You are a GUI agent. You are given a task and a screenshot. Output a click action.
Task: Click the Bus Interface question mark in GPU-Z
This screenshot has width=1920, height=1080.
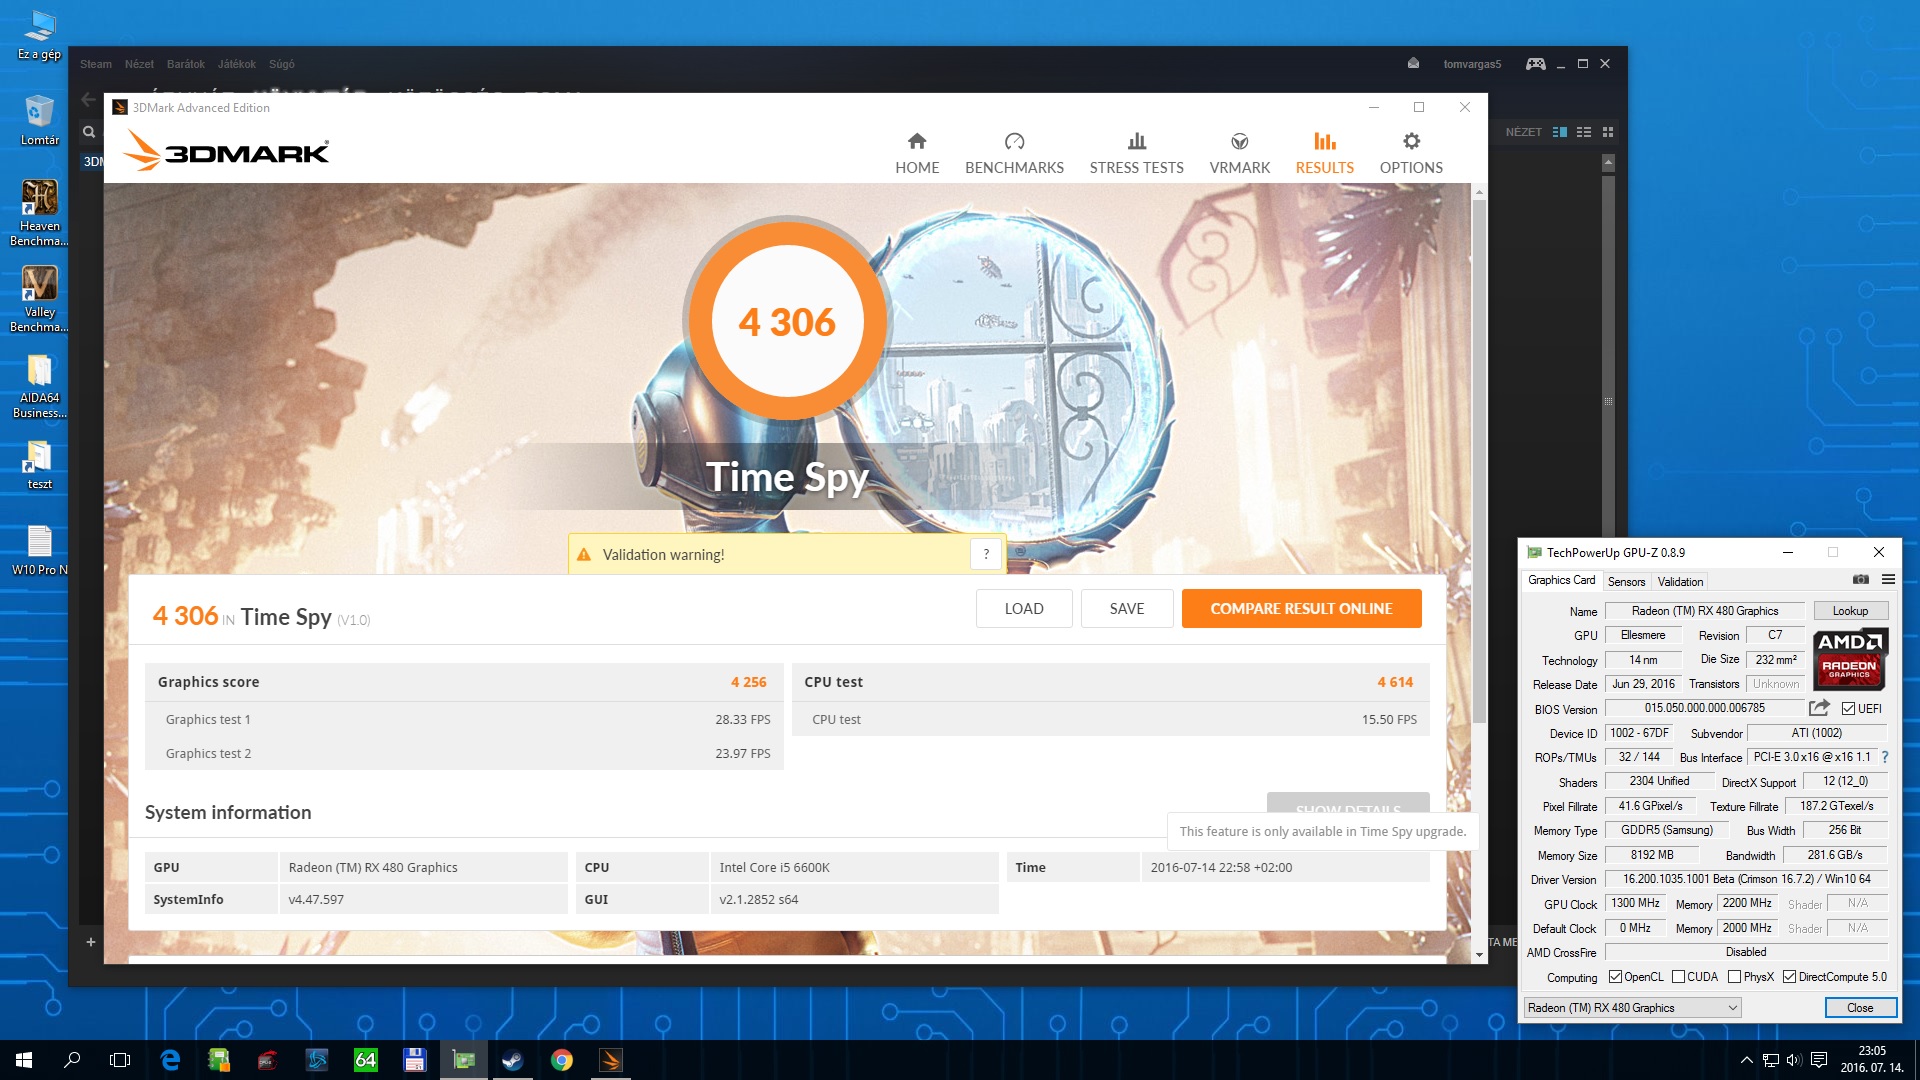[x=1885, y=757]
